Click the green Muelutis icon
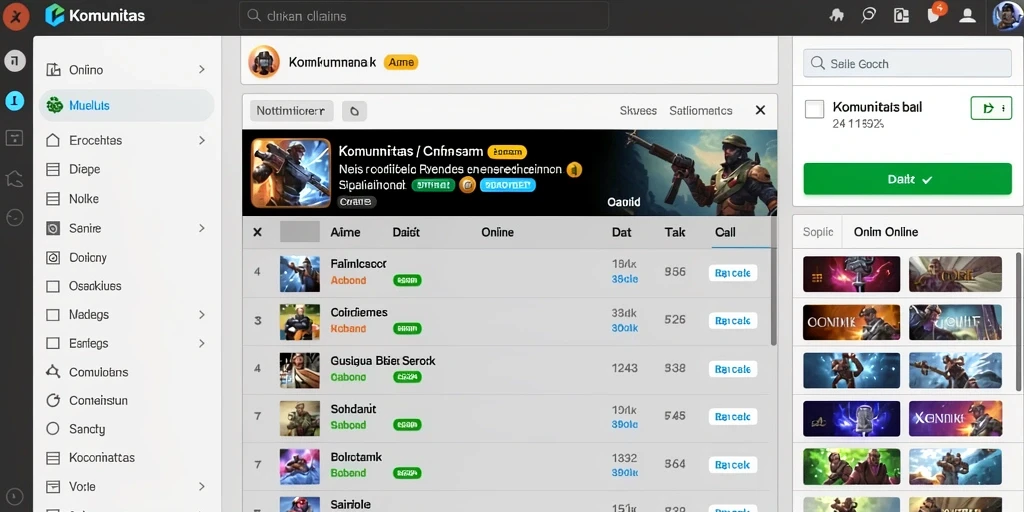Screen dimensions: 1024x512 point(55,105)
